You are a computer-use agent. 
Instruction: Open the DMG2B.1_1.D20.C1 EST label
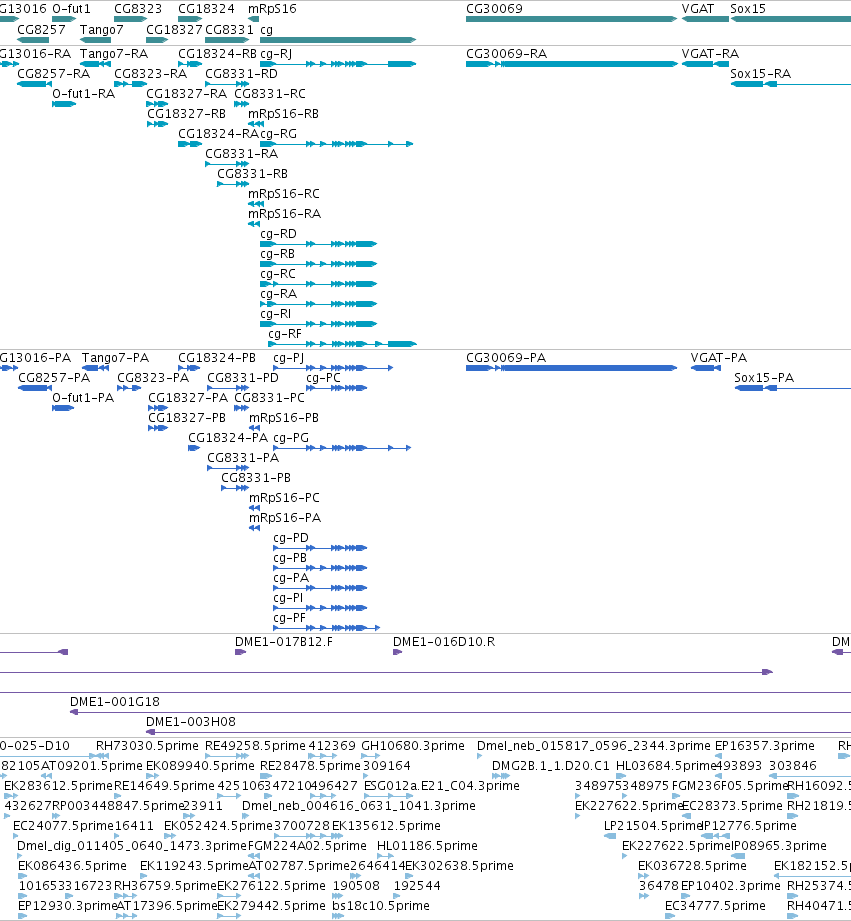[551, 766]
